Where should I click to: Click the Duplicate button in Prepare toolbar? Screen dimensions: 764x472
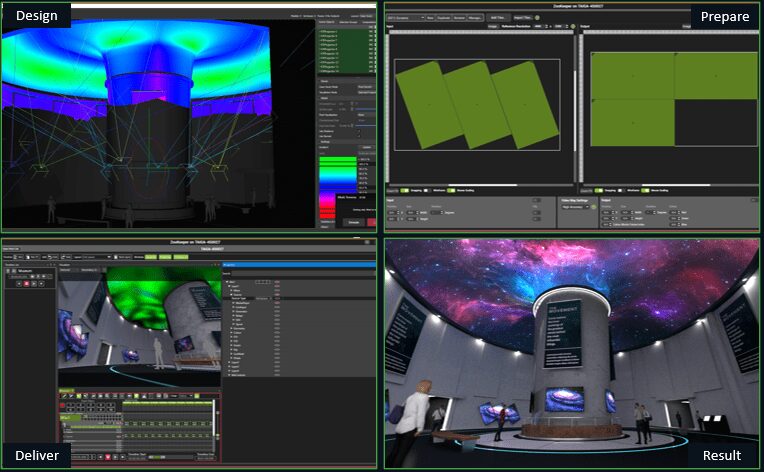tap(443, 18)
